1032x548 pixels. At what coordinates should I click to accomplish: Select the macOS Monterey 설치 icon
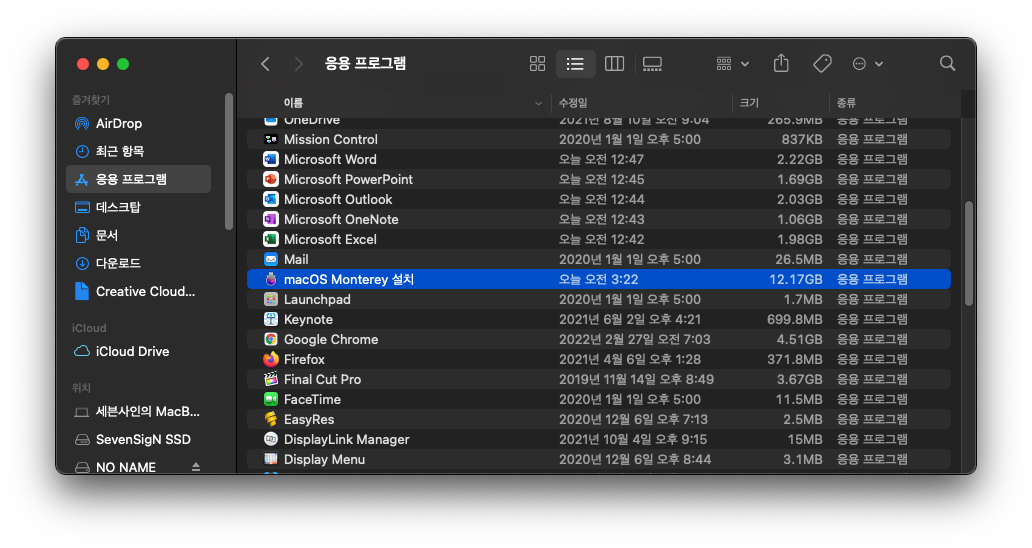271,279
